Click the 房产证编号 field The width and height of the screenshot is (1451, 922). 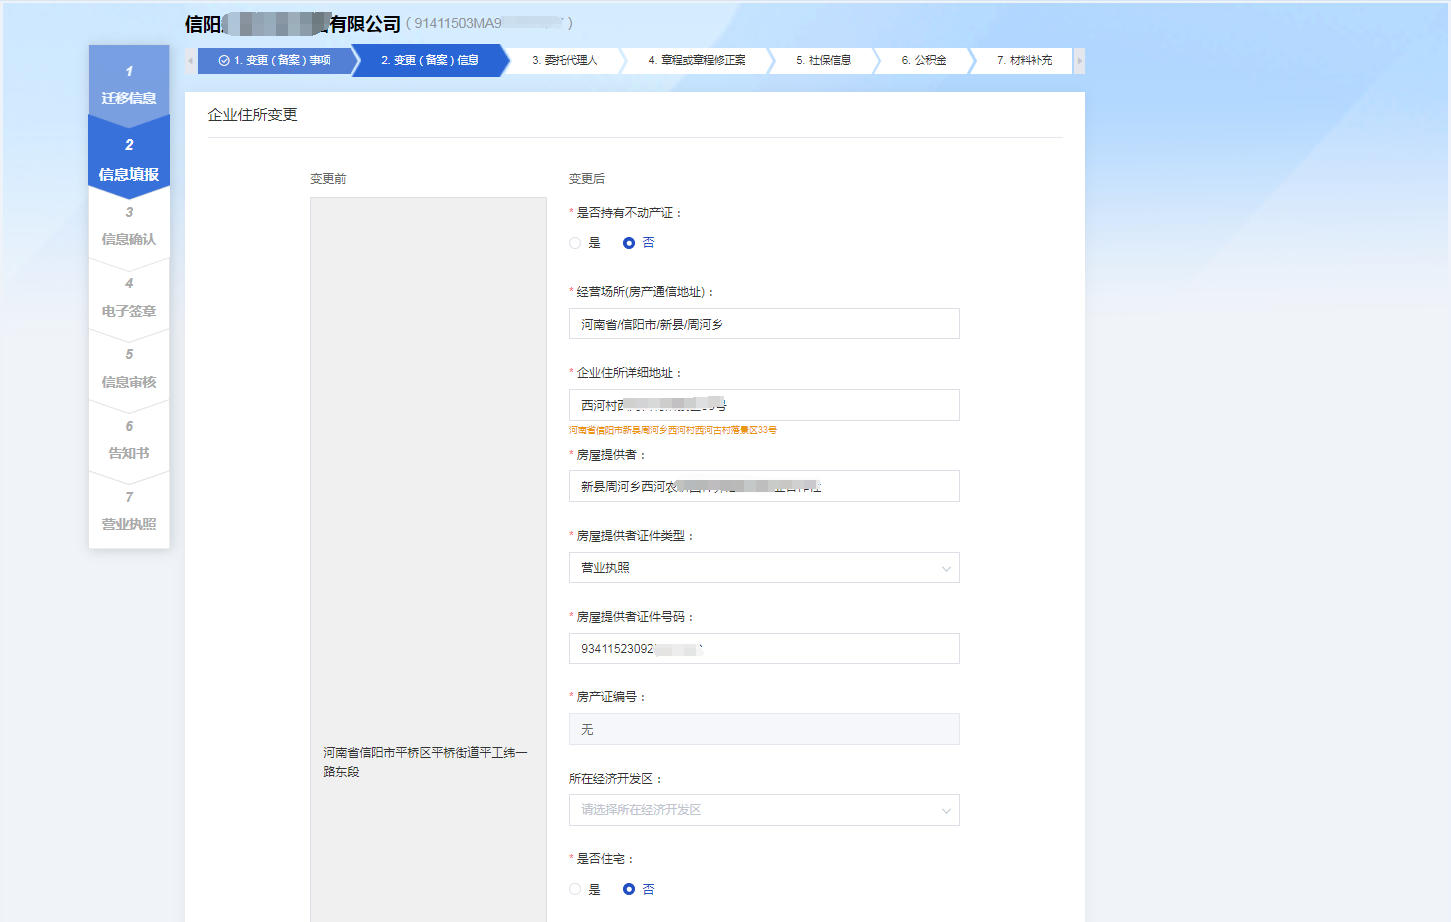pyautogui.click(x=764, y=729)
